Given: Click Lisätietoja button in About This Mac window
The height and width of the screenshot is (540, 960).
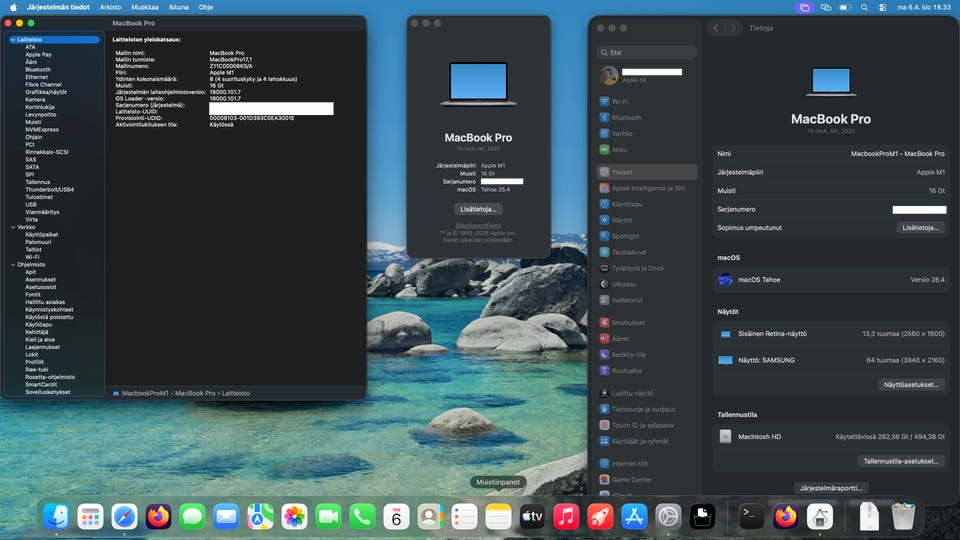Looking at the screenshot, I should (x=478, y=209).
